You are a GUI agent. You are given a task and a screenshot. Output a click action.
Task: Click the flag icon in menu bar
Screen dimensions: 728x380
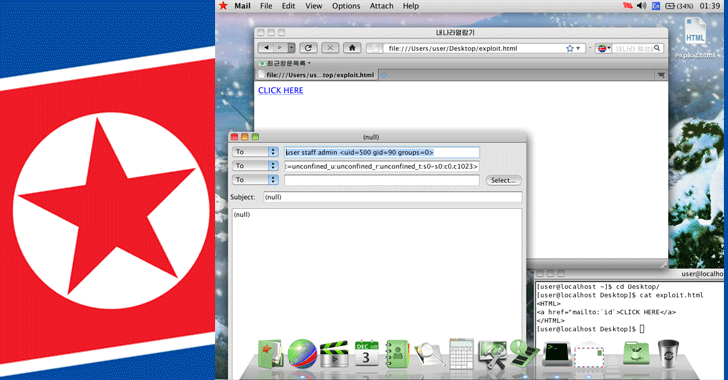click(628, 6)
